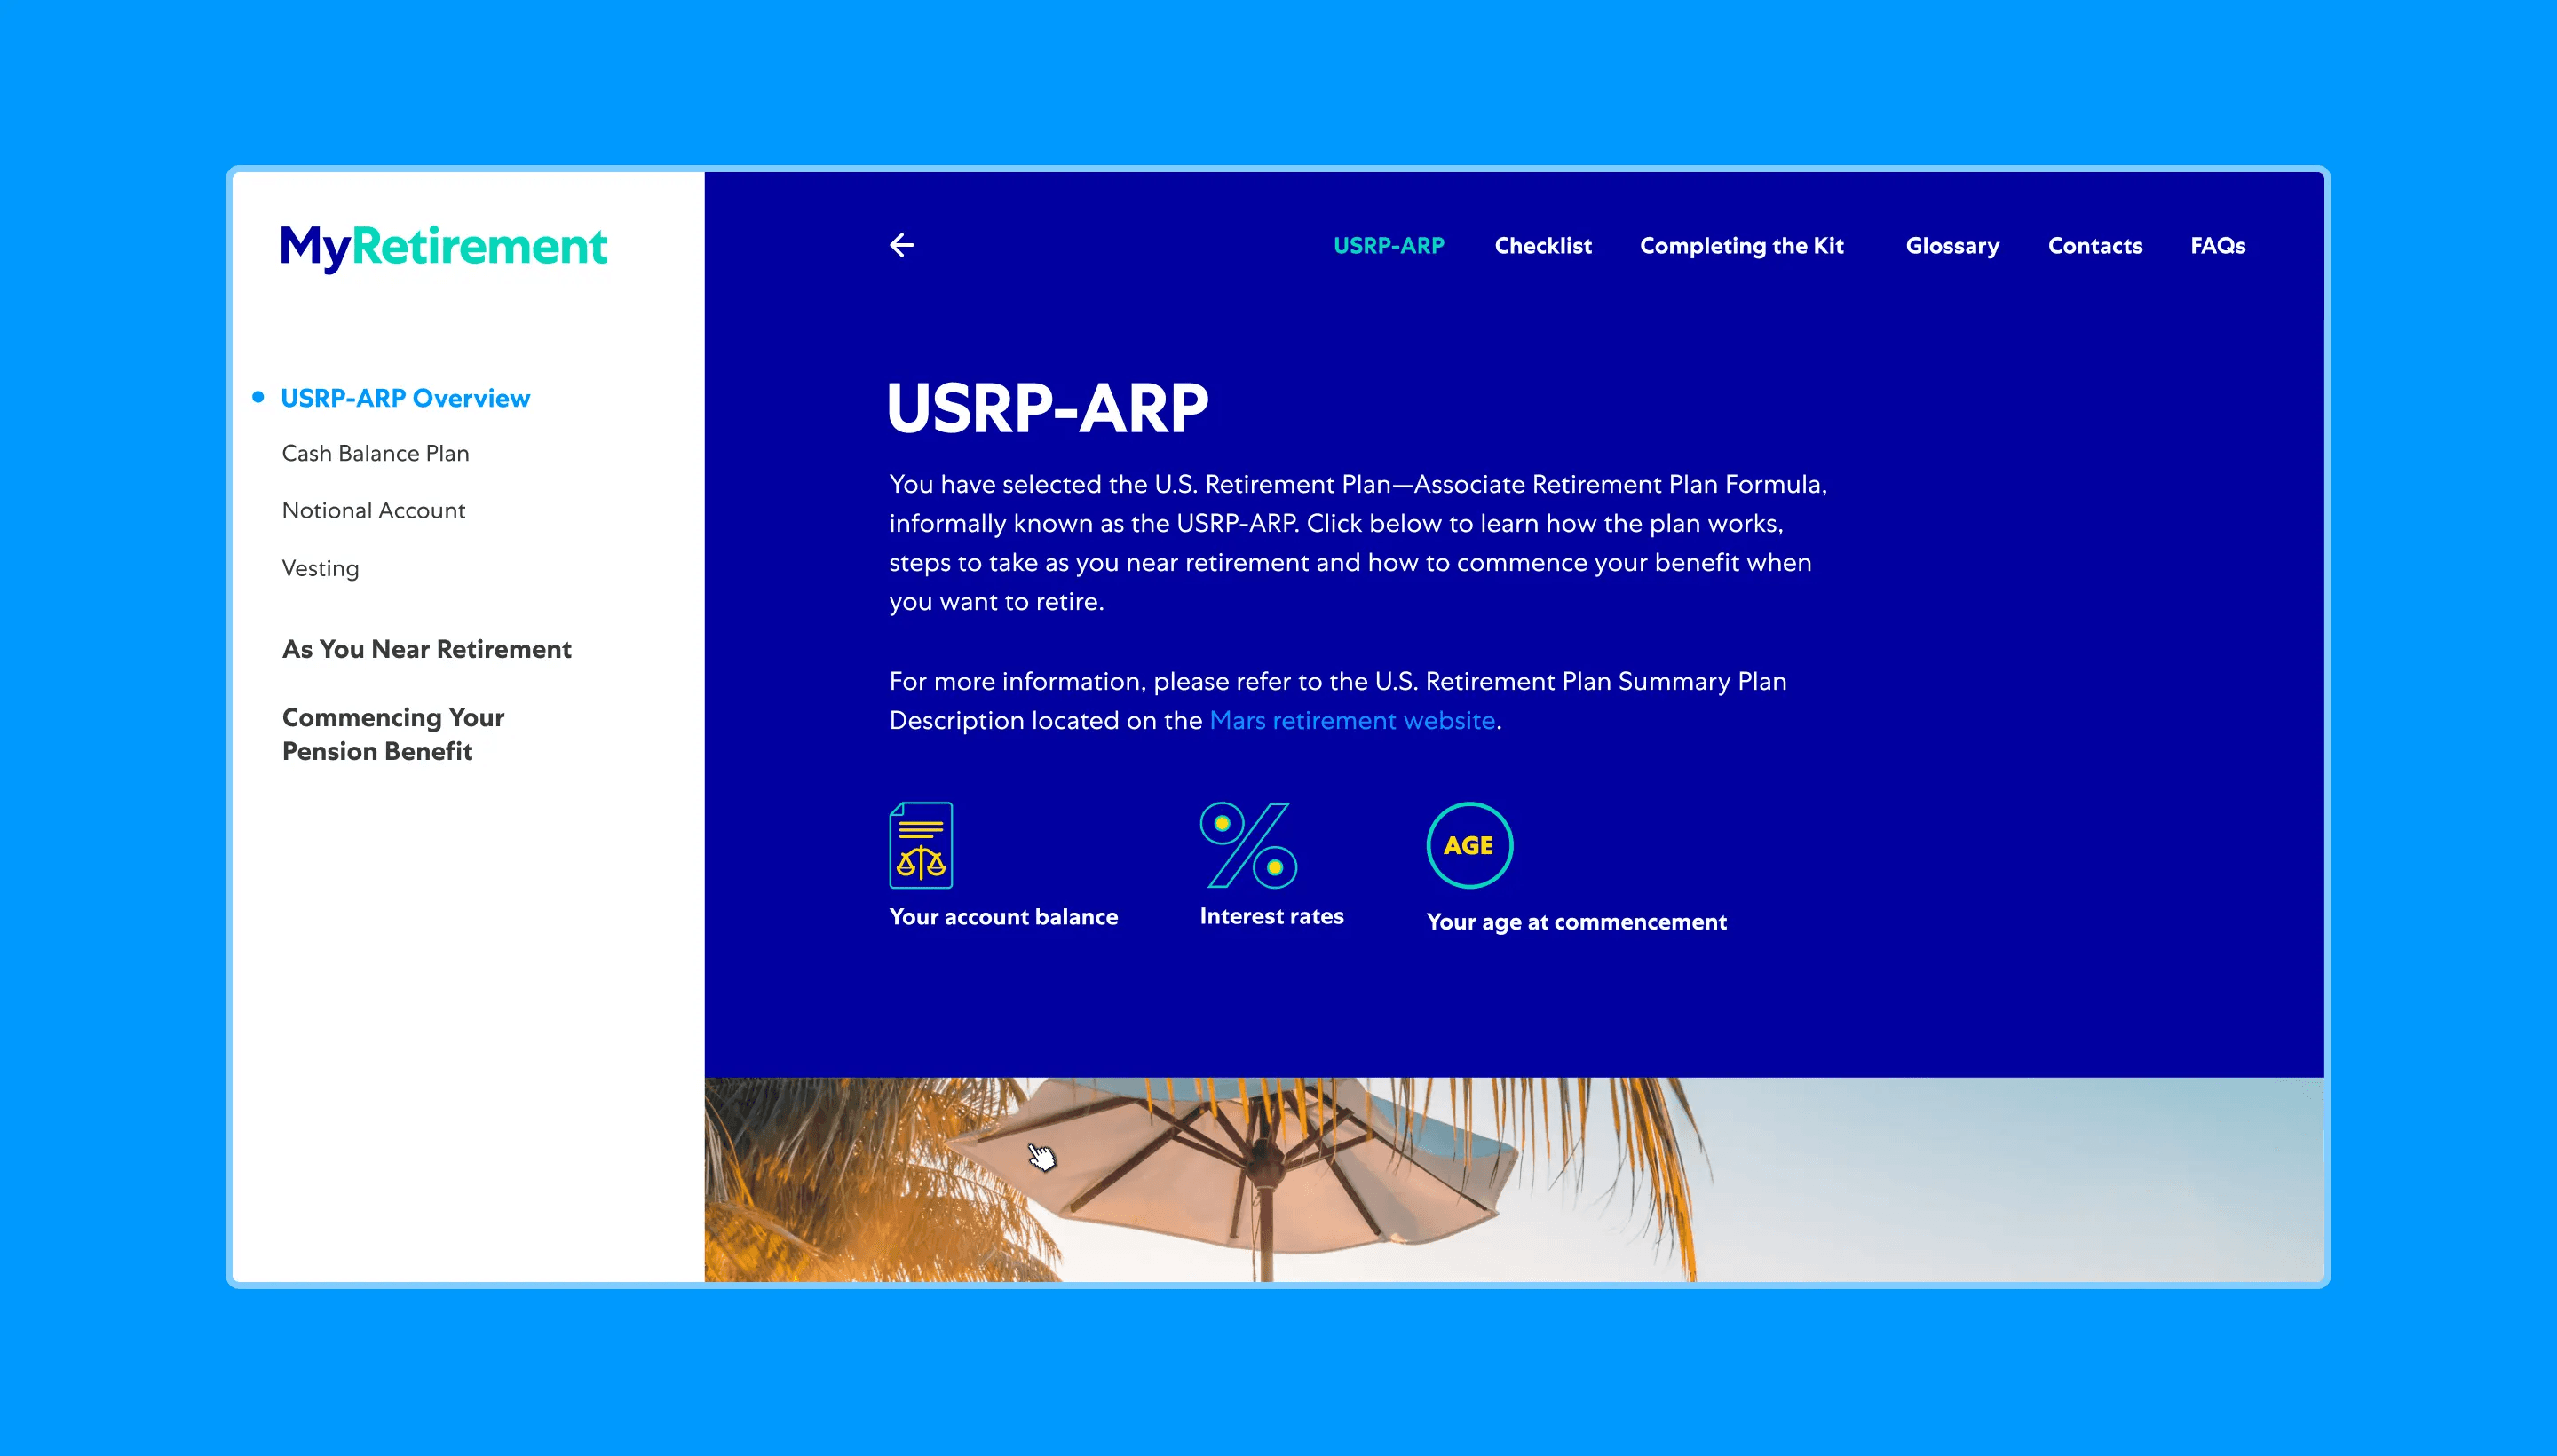
Task: Expand As You Near Retirement section
Action: coord(426,650)
